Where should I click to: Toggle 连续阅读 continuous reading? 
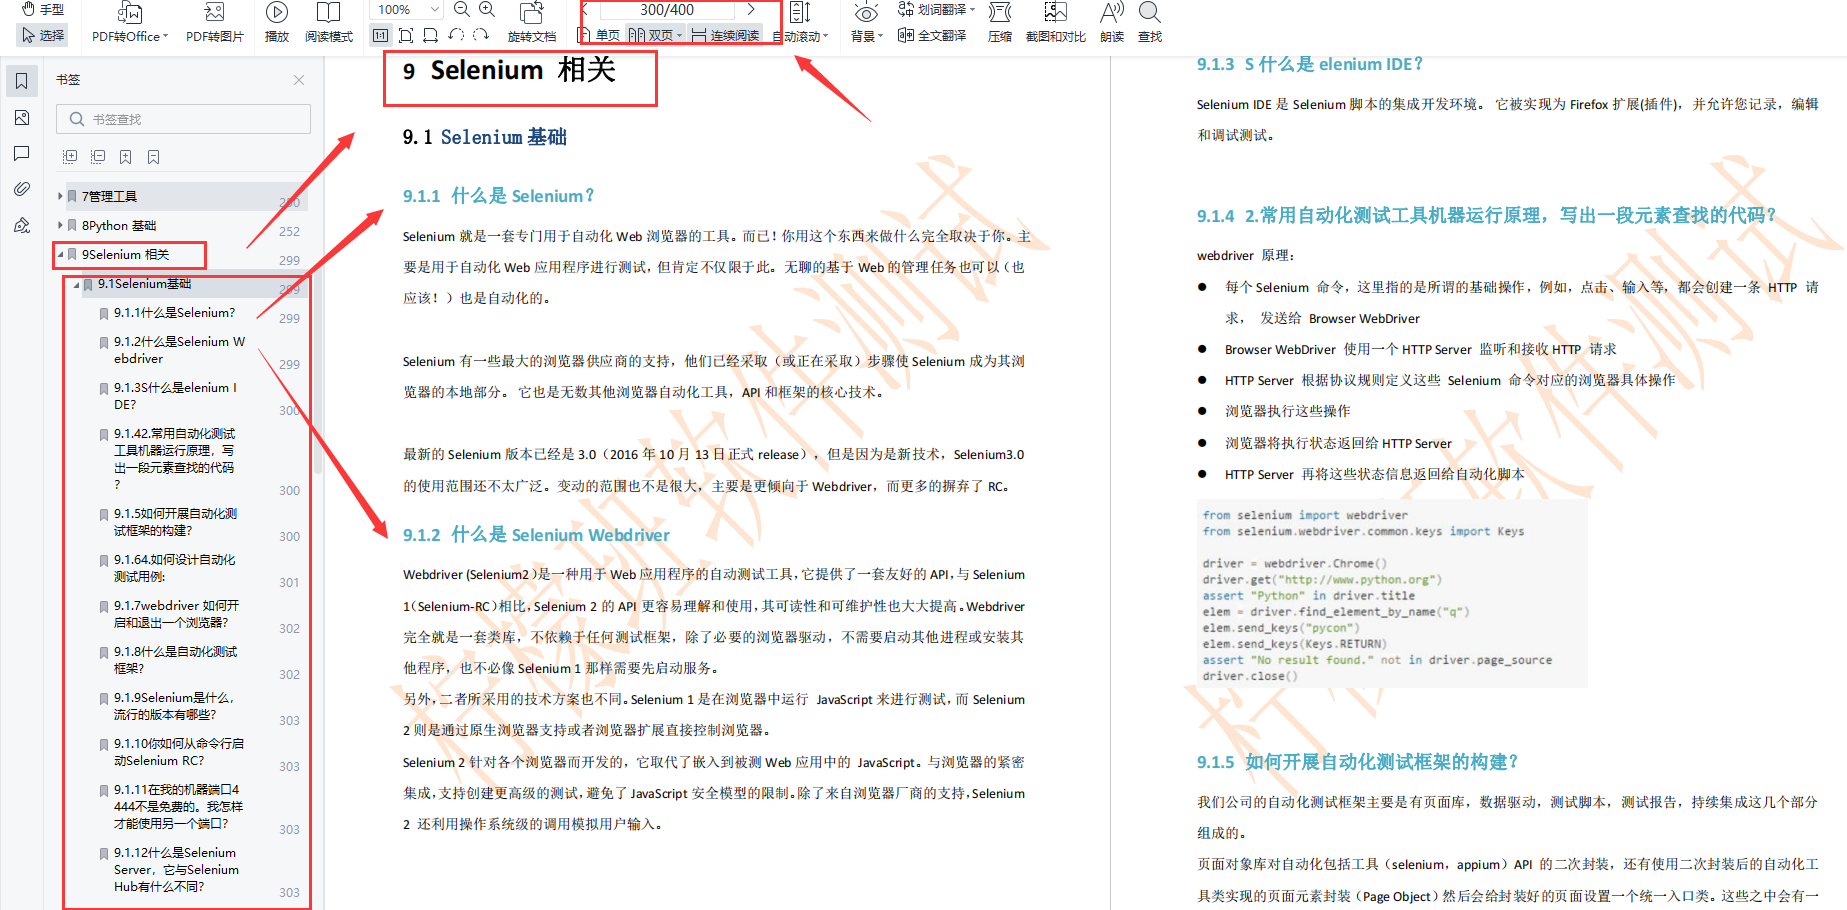pyautogui.click(x=726, y=35)
